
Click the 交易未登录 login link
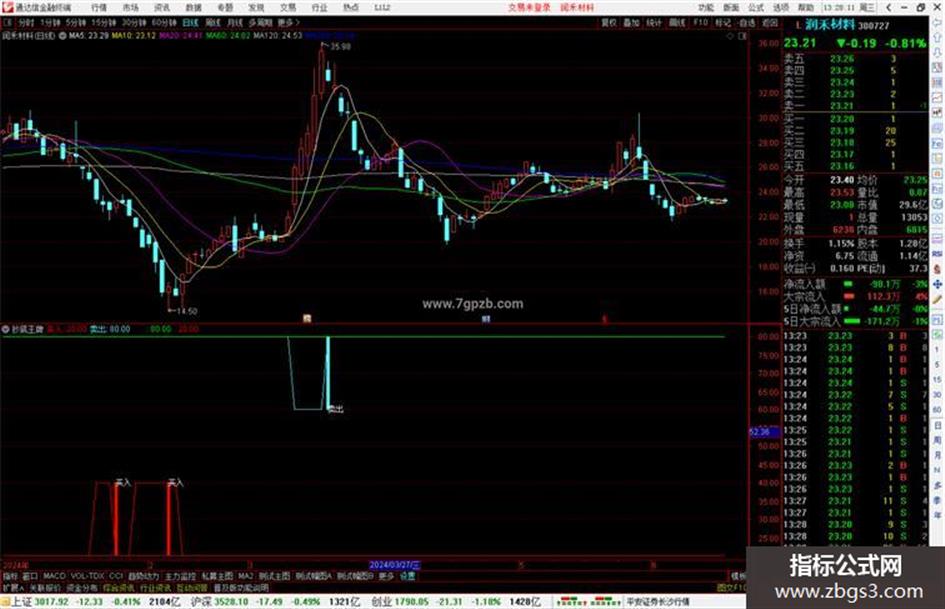[x=529, y=7]
